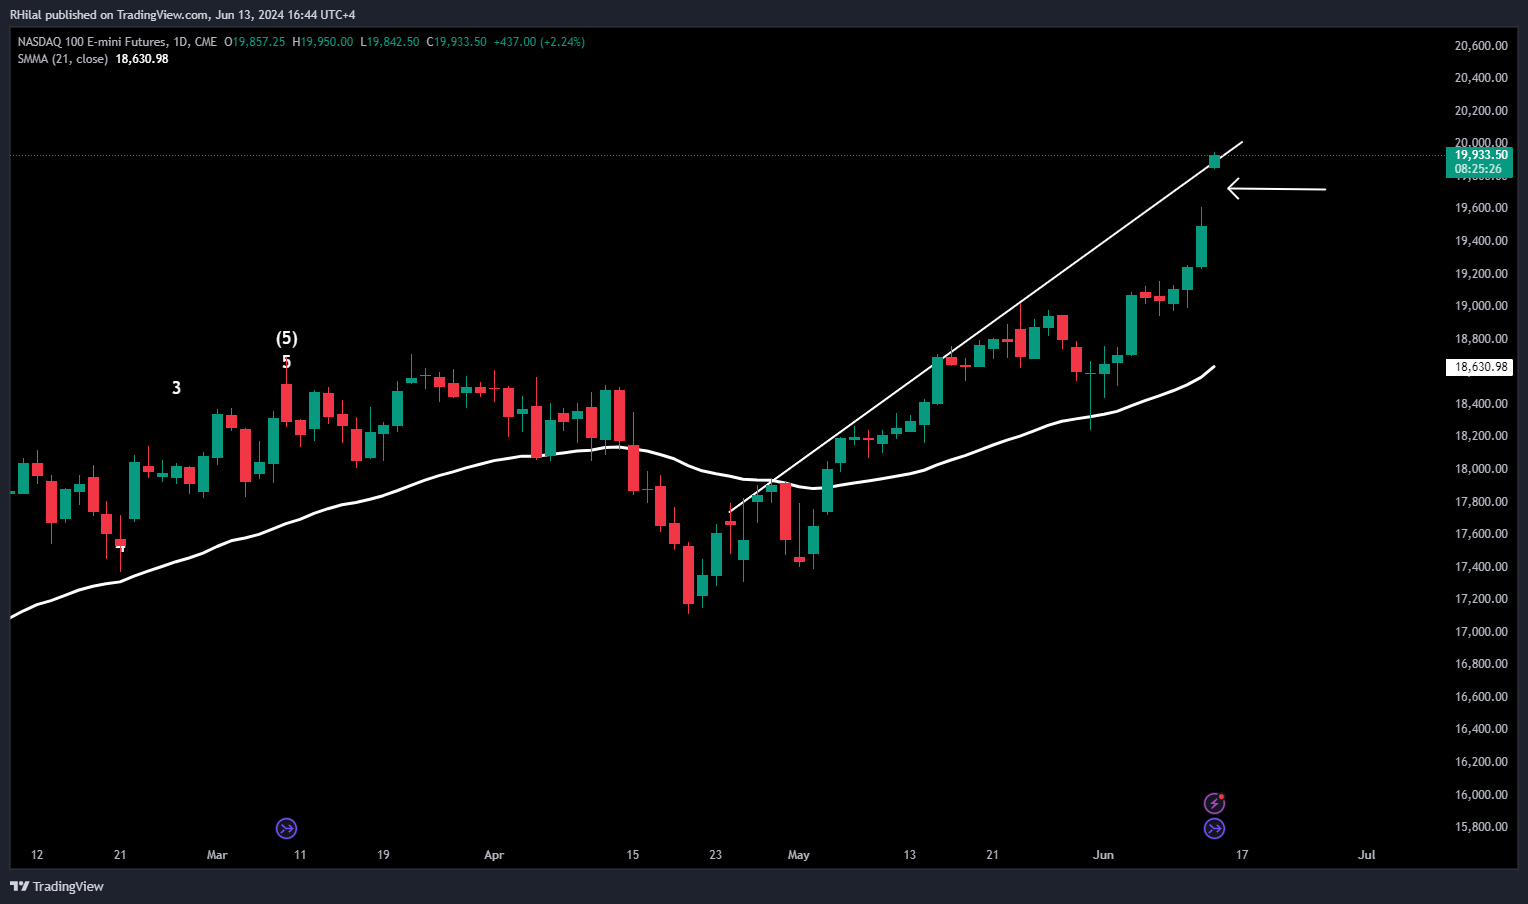The image size is (1528, 904).
Task: Open the SMMA (21, close) indicator legend
Action: pyautogui.click(x=62, y=59)
